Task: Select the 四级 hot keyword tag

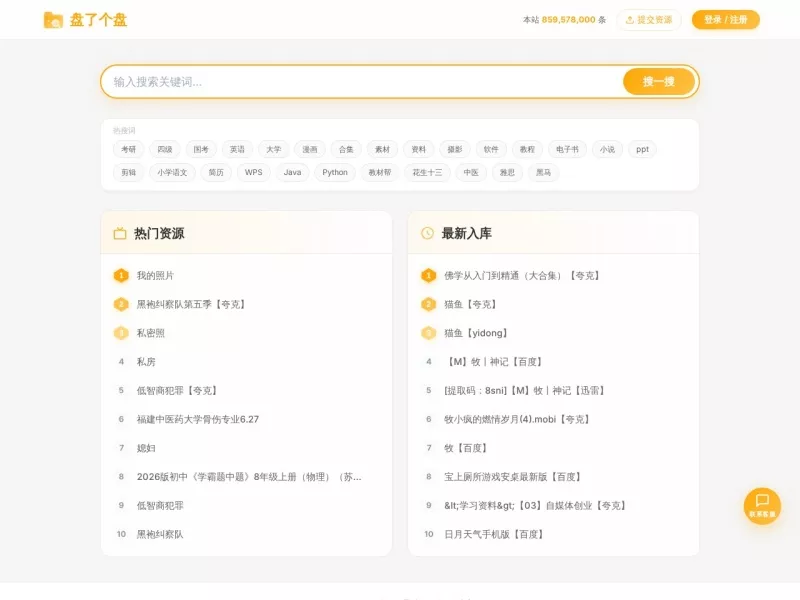Action: (165, 149)
